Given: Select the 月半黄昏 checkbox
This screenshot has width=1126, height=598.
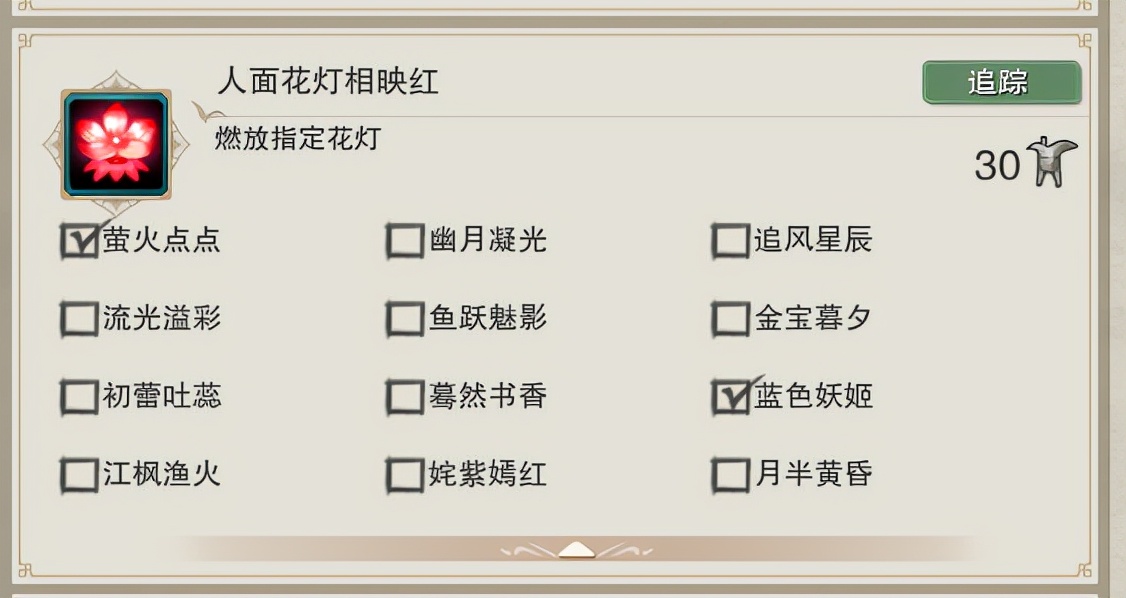Looking at the screenshot, I should point(731,474).
